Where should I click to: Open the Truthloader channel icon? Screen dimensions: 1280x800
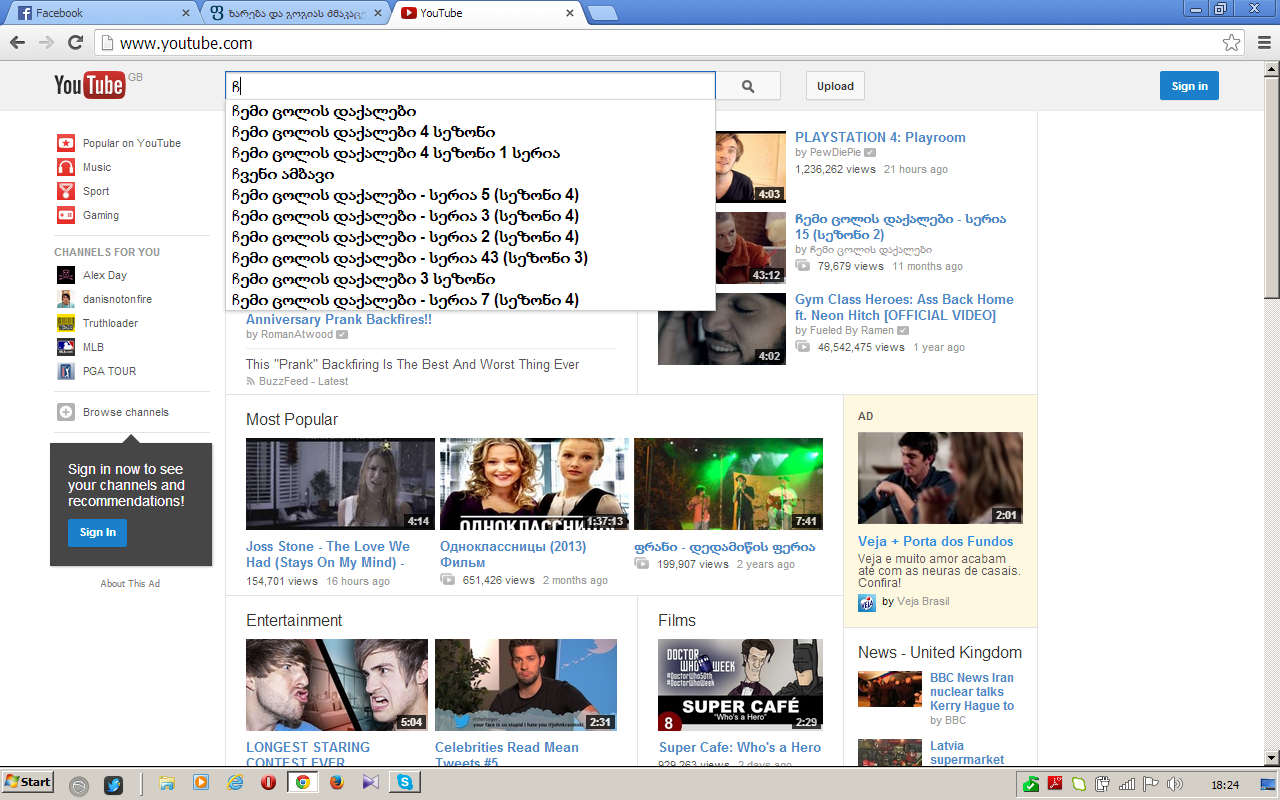click(66, 323)
